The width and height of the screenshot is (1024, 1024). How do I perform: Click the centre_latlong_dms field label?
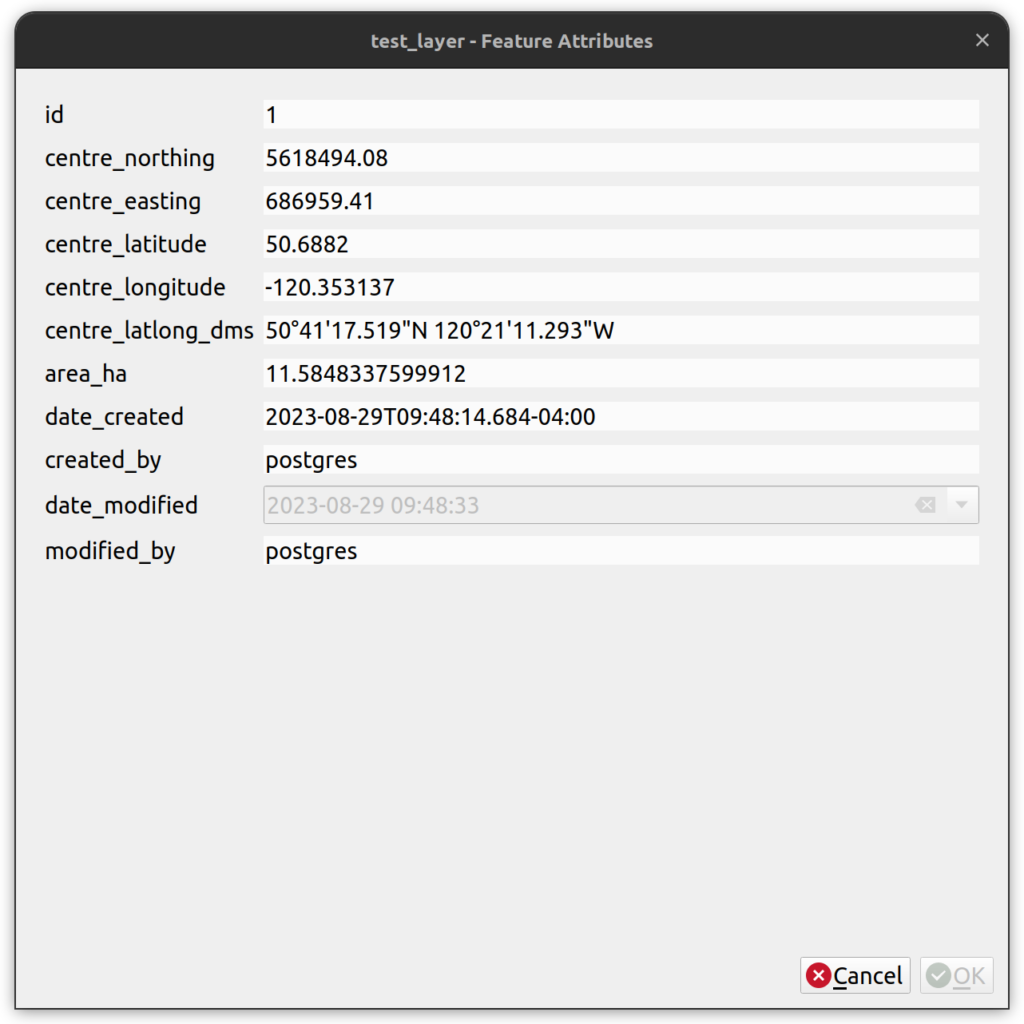(x=149, y=330)
